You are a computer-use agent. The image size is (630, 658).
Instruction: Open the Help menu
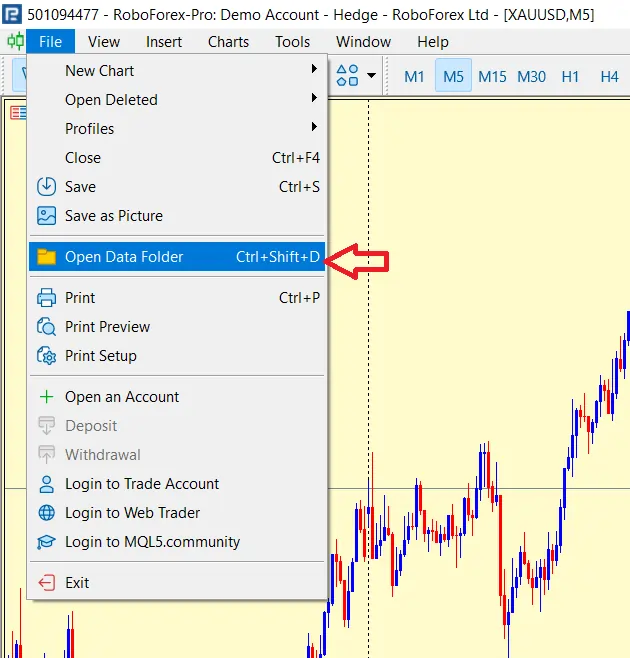433,42
